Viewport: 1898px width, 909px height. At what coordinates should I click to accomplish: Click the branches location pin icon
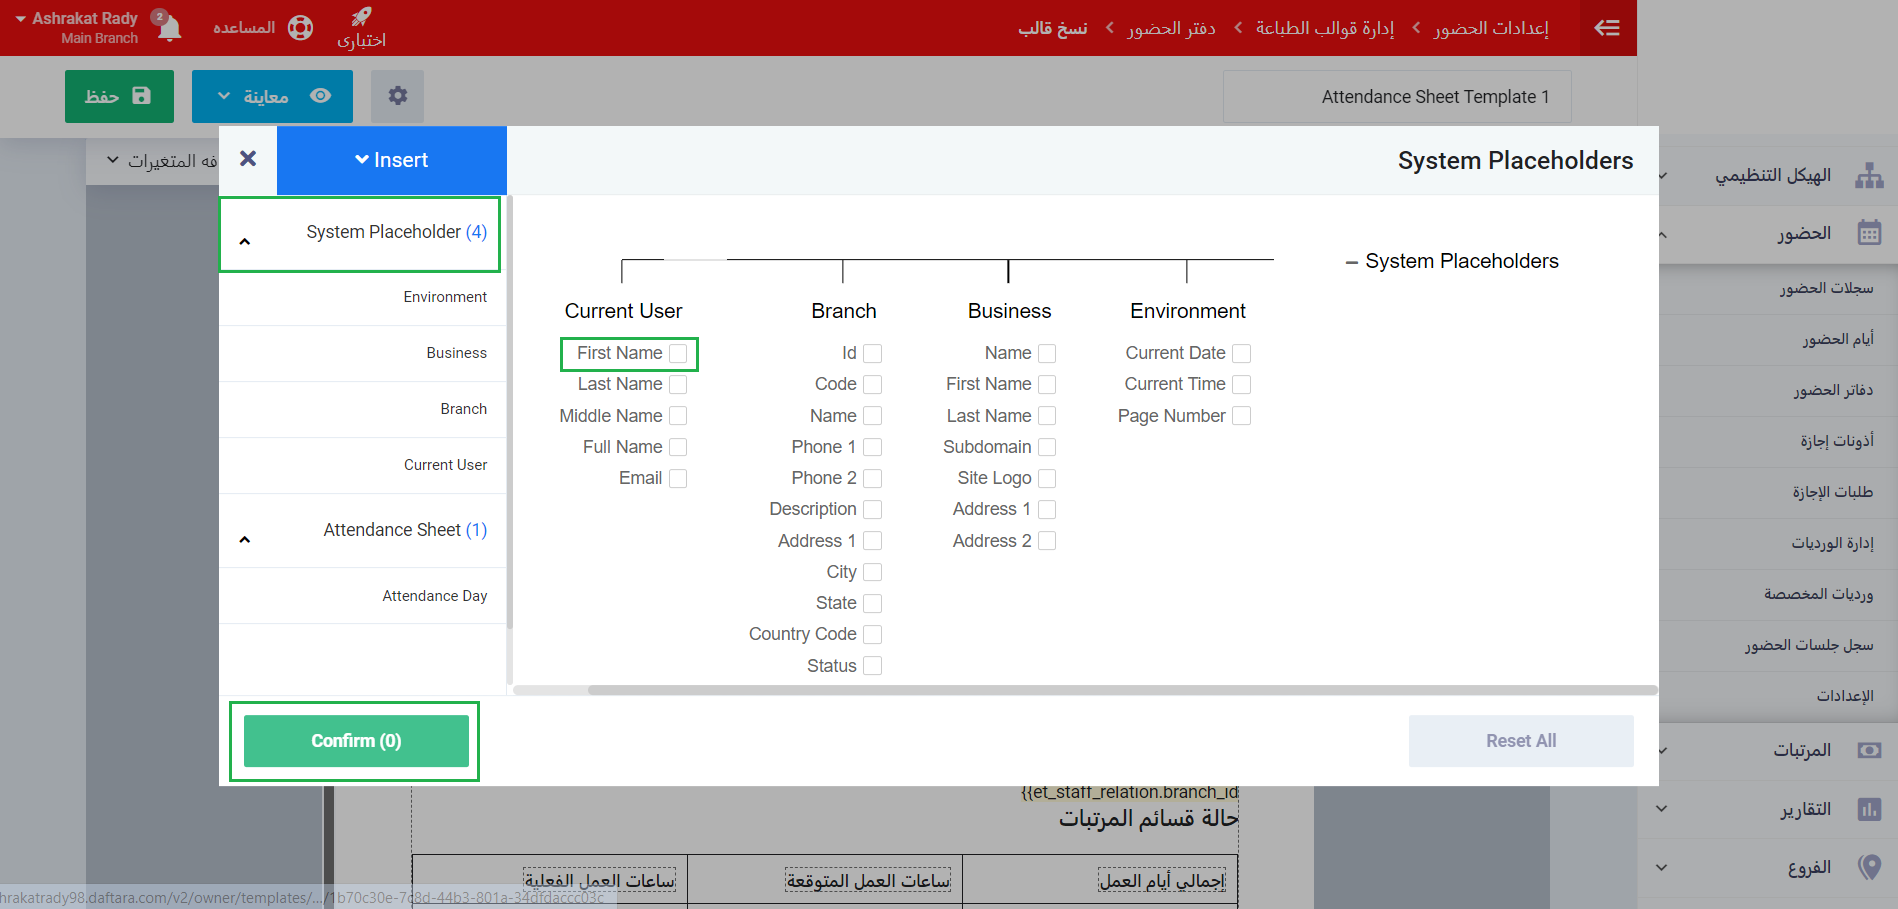(x=1868, y=867)
